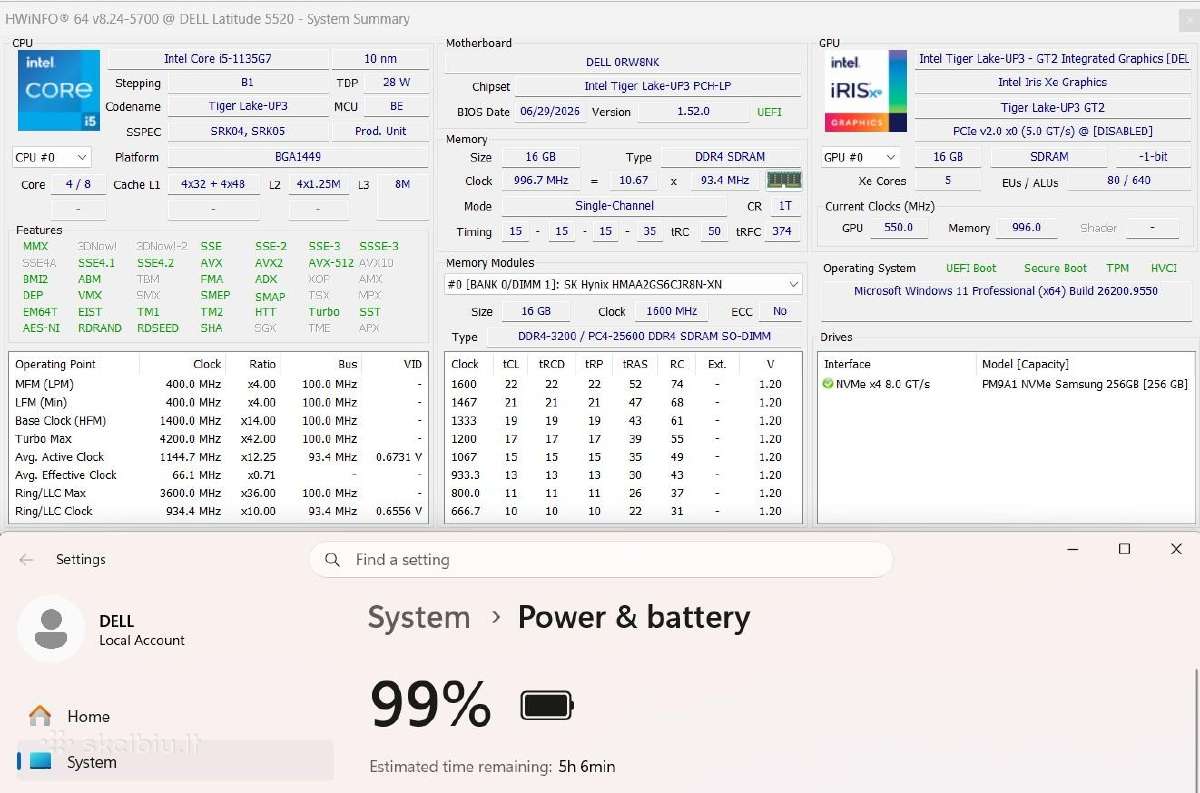Expand the SK Hynix memory module dropdown
The width and height of the screenshot is (1200, 793).
tap(623, 285)
